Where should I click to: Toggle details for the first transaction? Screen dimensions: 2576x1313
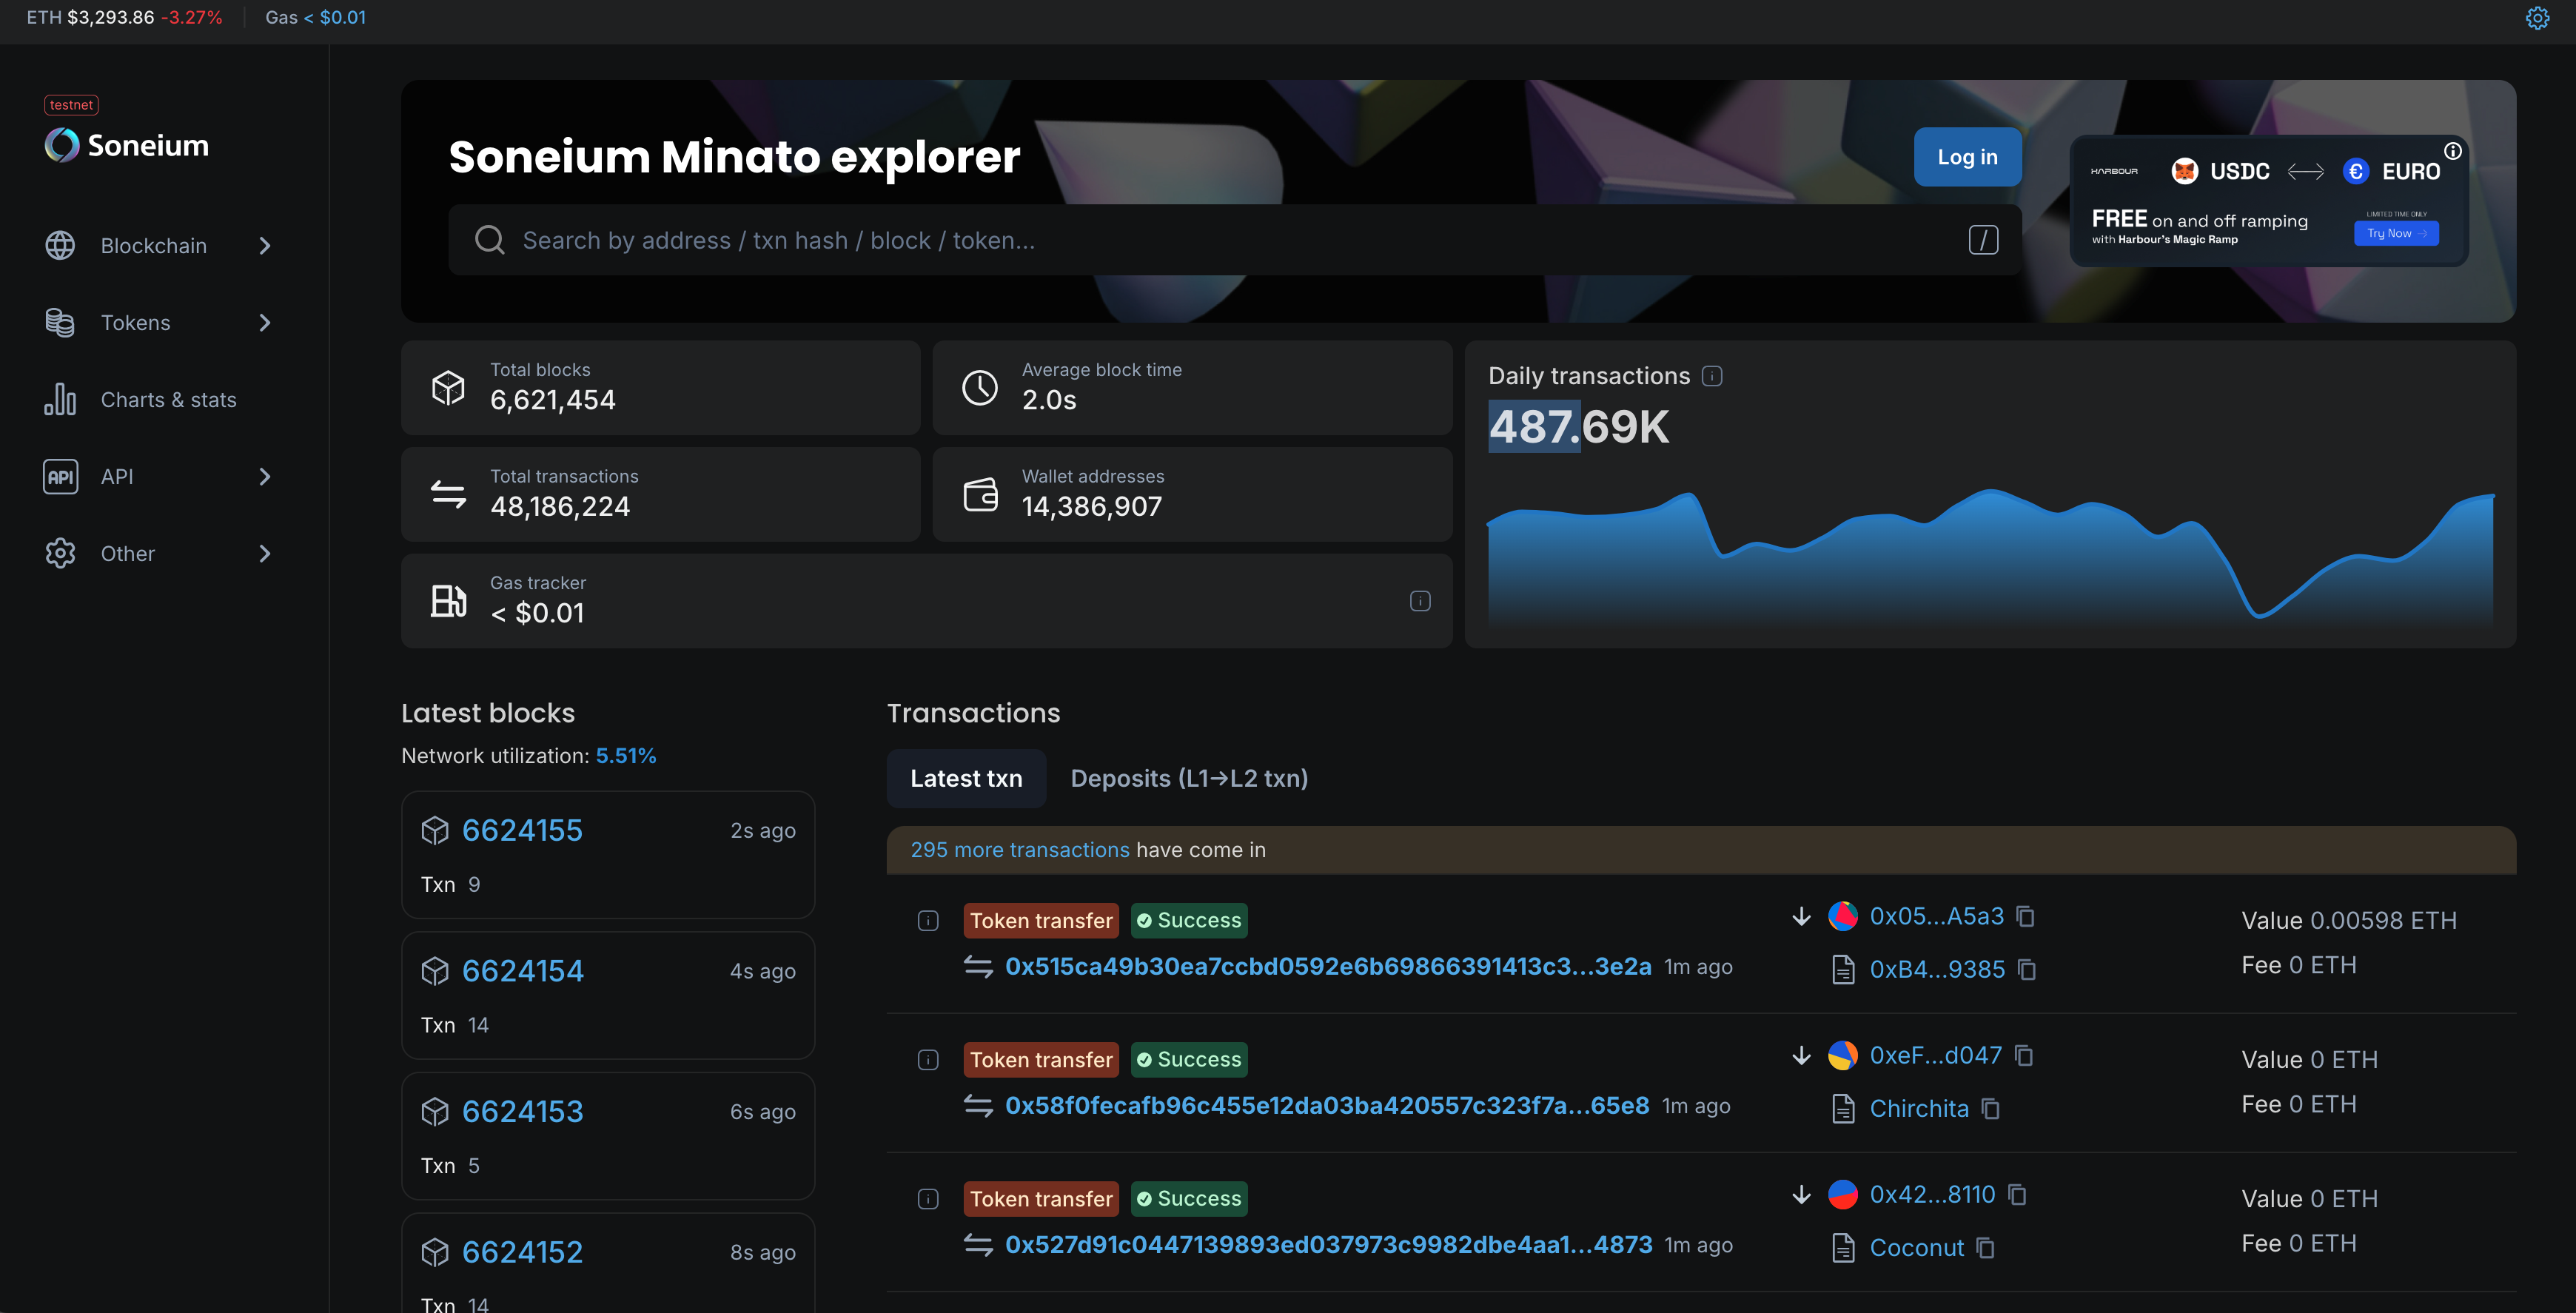tap(928, 920)
